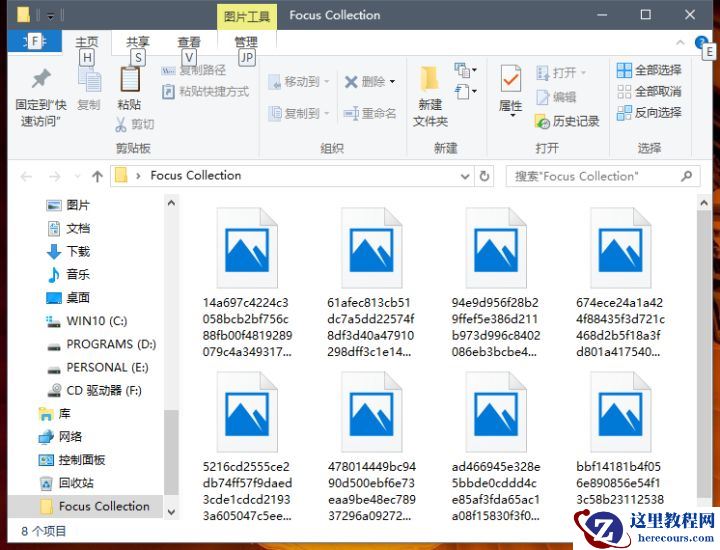The height and width of the screenshot is (550, 720).
Task: Open the CD drive (F:)
Action: click(94, 390)
